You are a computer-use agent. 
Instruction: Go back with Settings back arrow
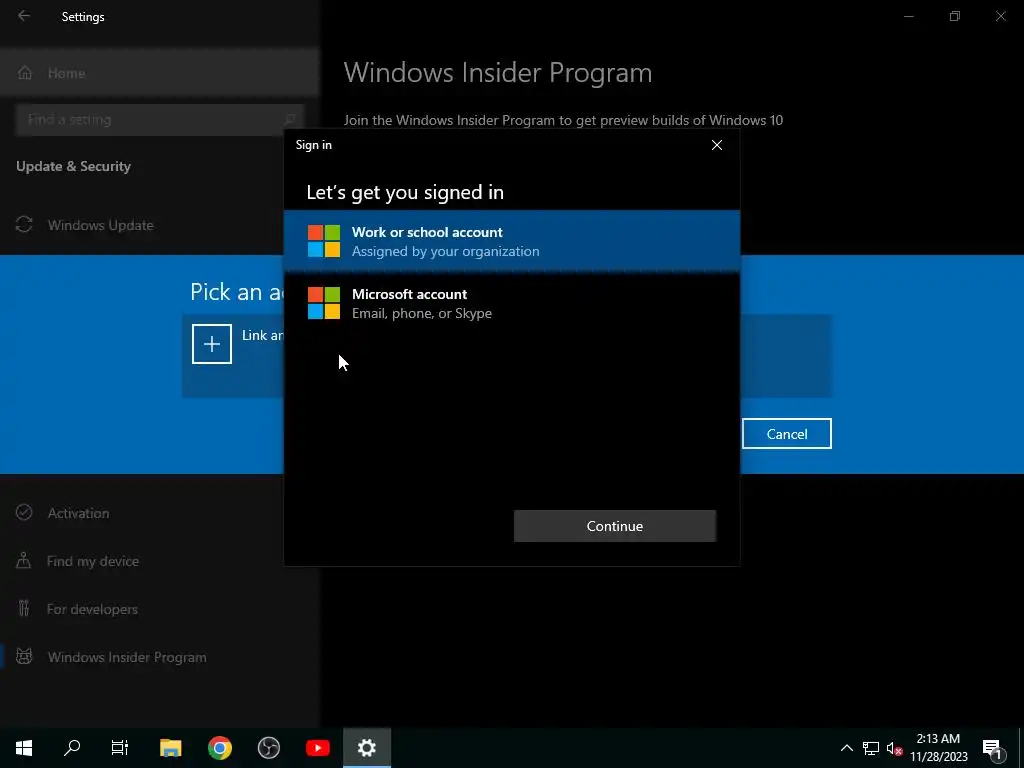(x=24, y=16)
